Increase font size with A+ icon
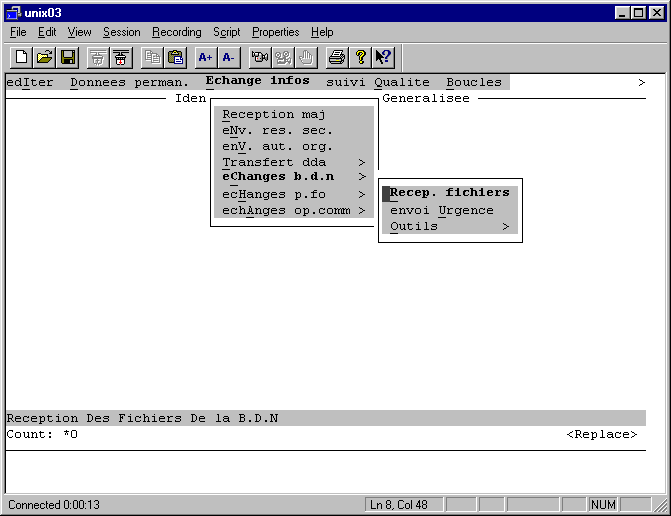671x516 pixels. click(206, 57)
